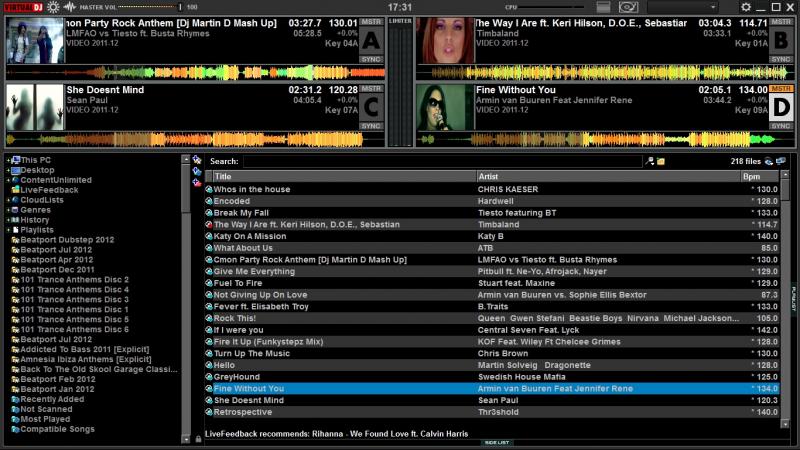Select the track Katy On A Mission
This screenshot has width=800, height=450.
[492, 236]
